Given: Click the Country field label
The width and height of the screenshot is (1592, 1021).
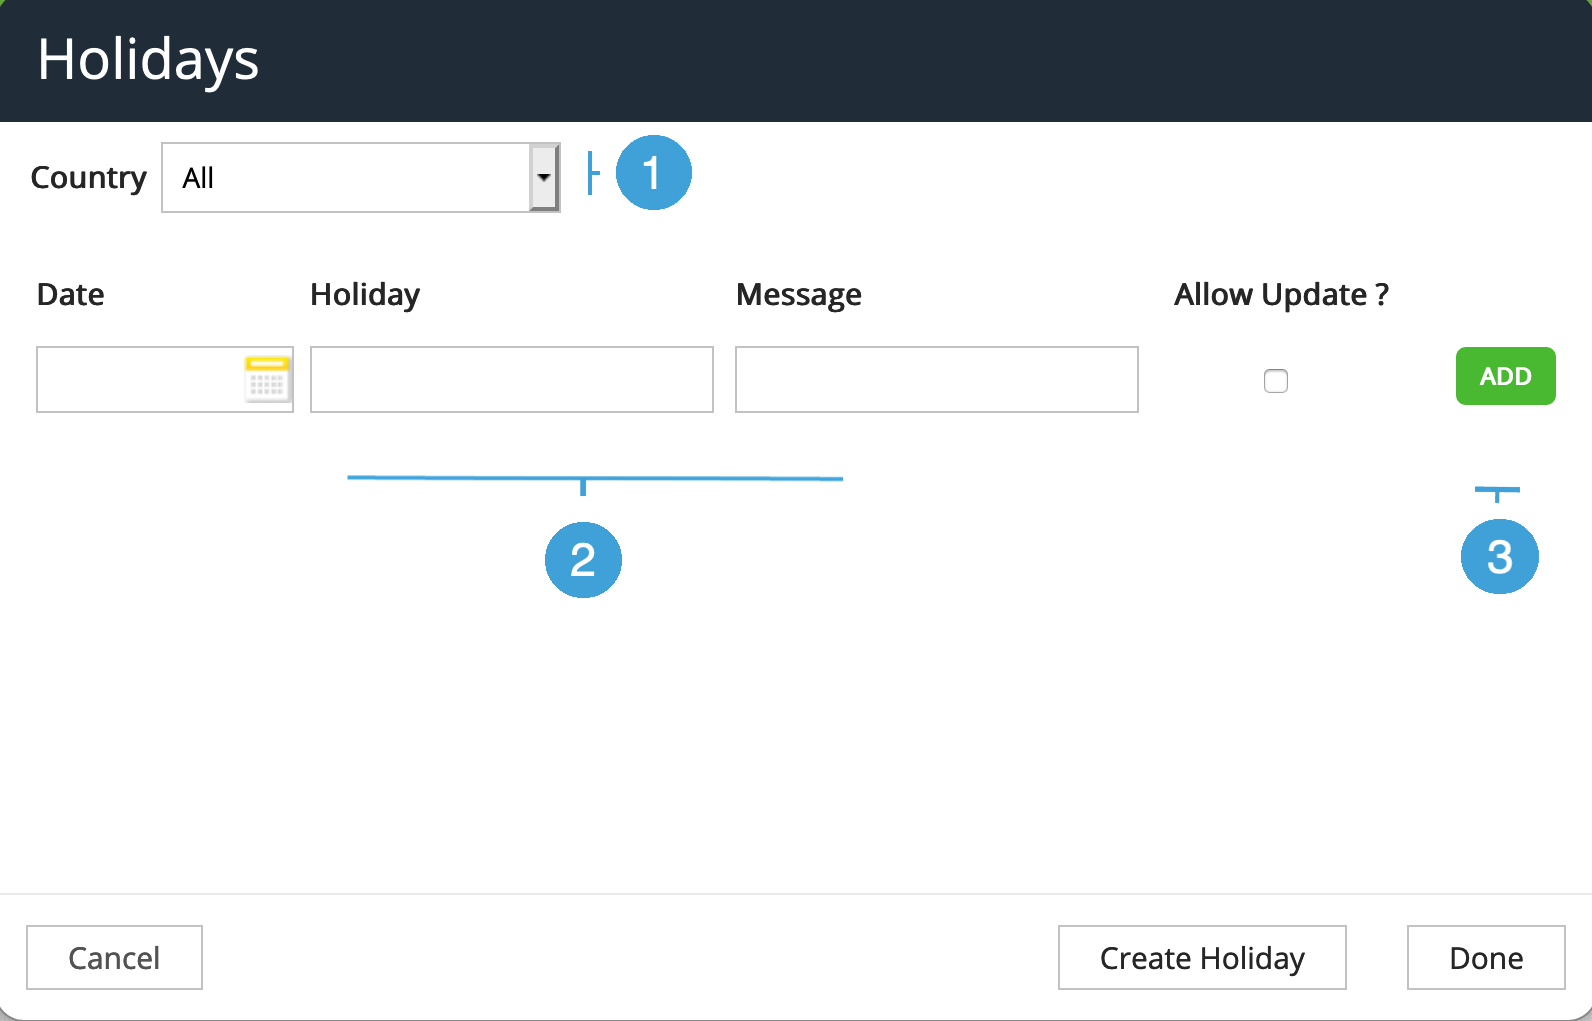Looking at the screenshot, I should coord(89,178).
